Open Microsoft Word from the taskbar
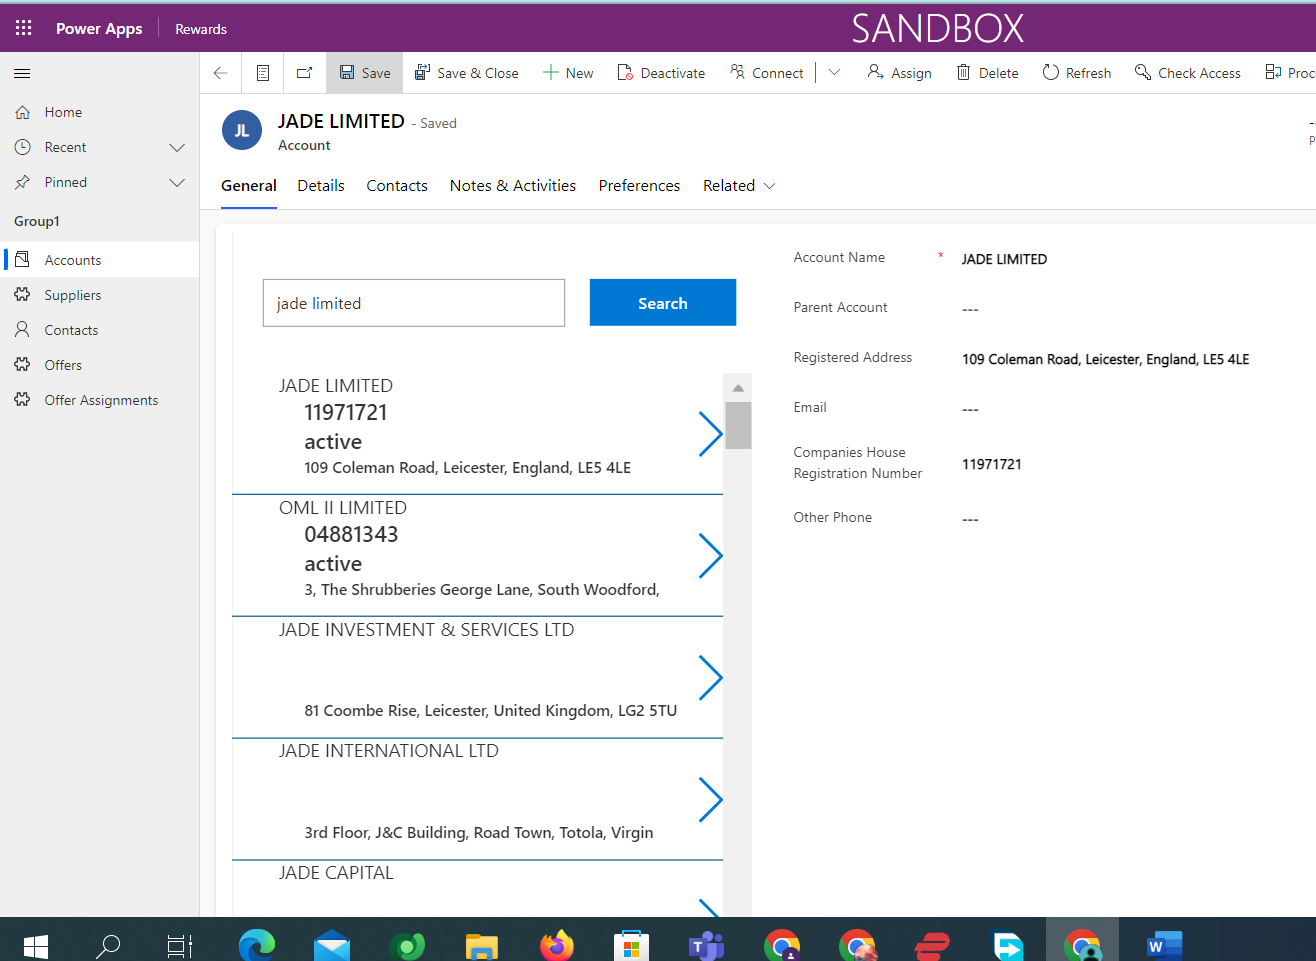The height and width of the screenshot is (961, 1316). 1163,944
